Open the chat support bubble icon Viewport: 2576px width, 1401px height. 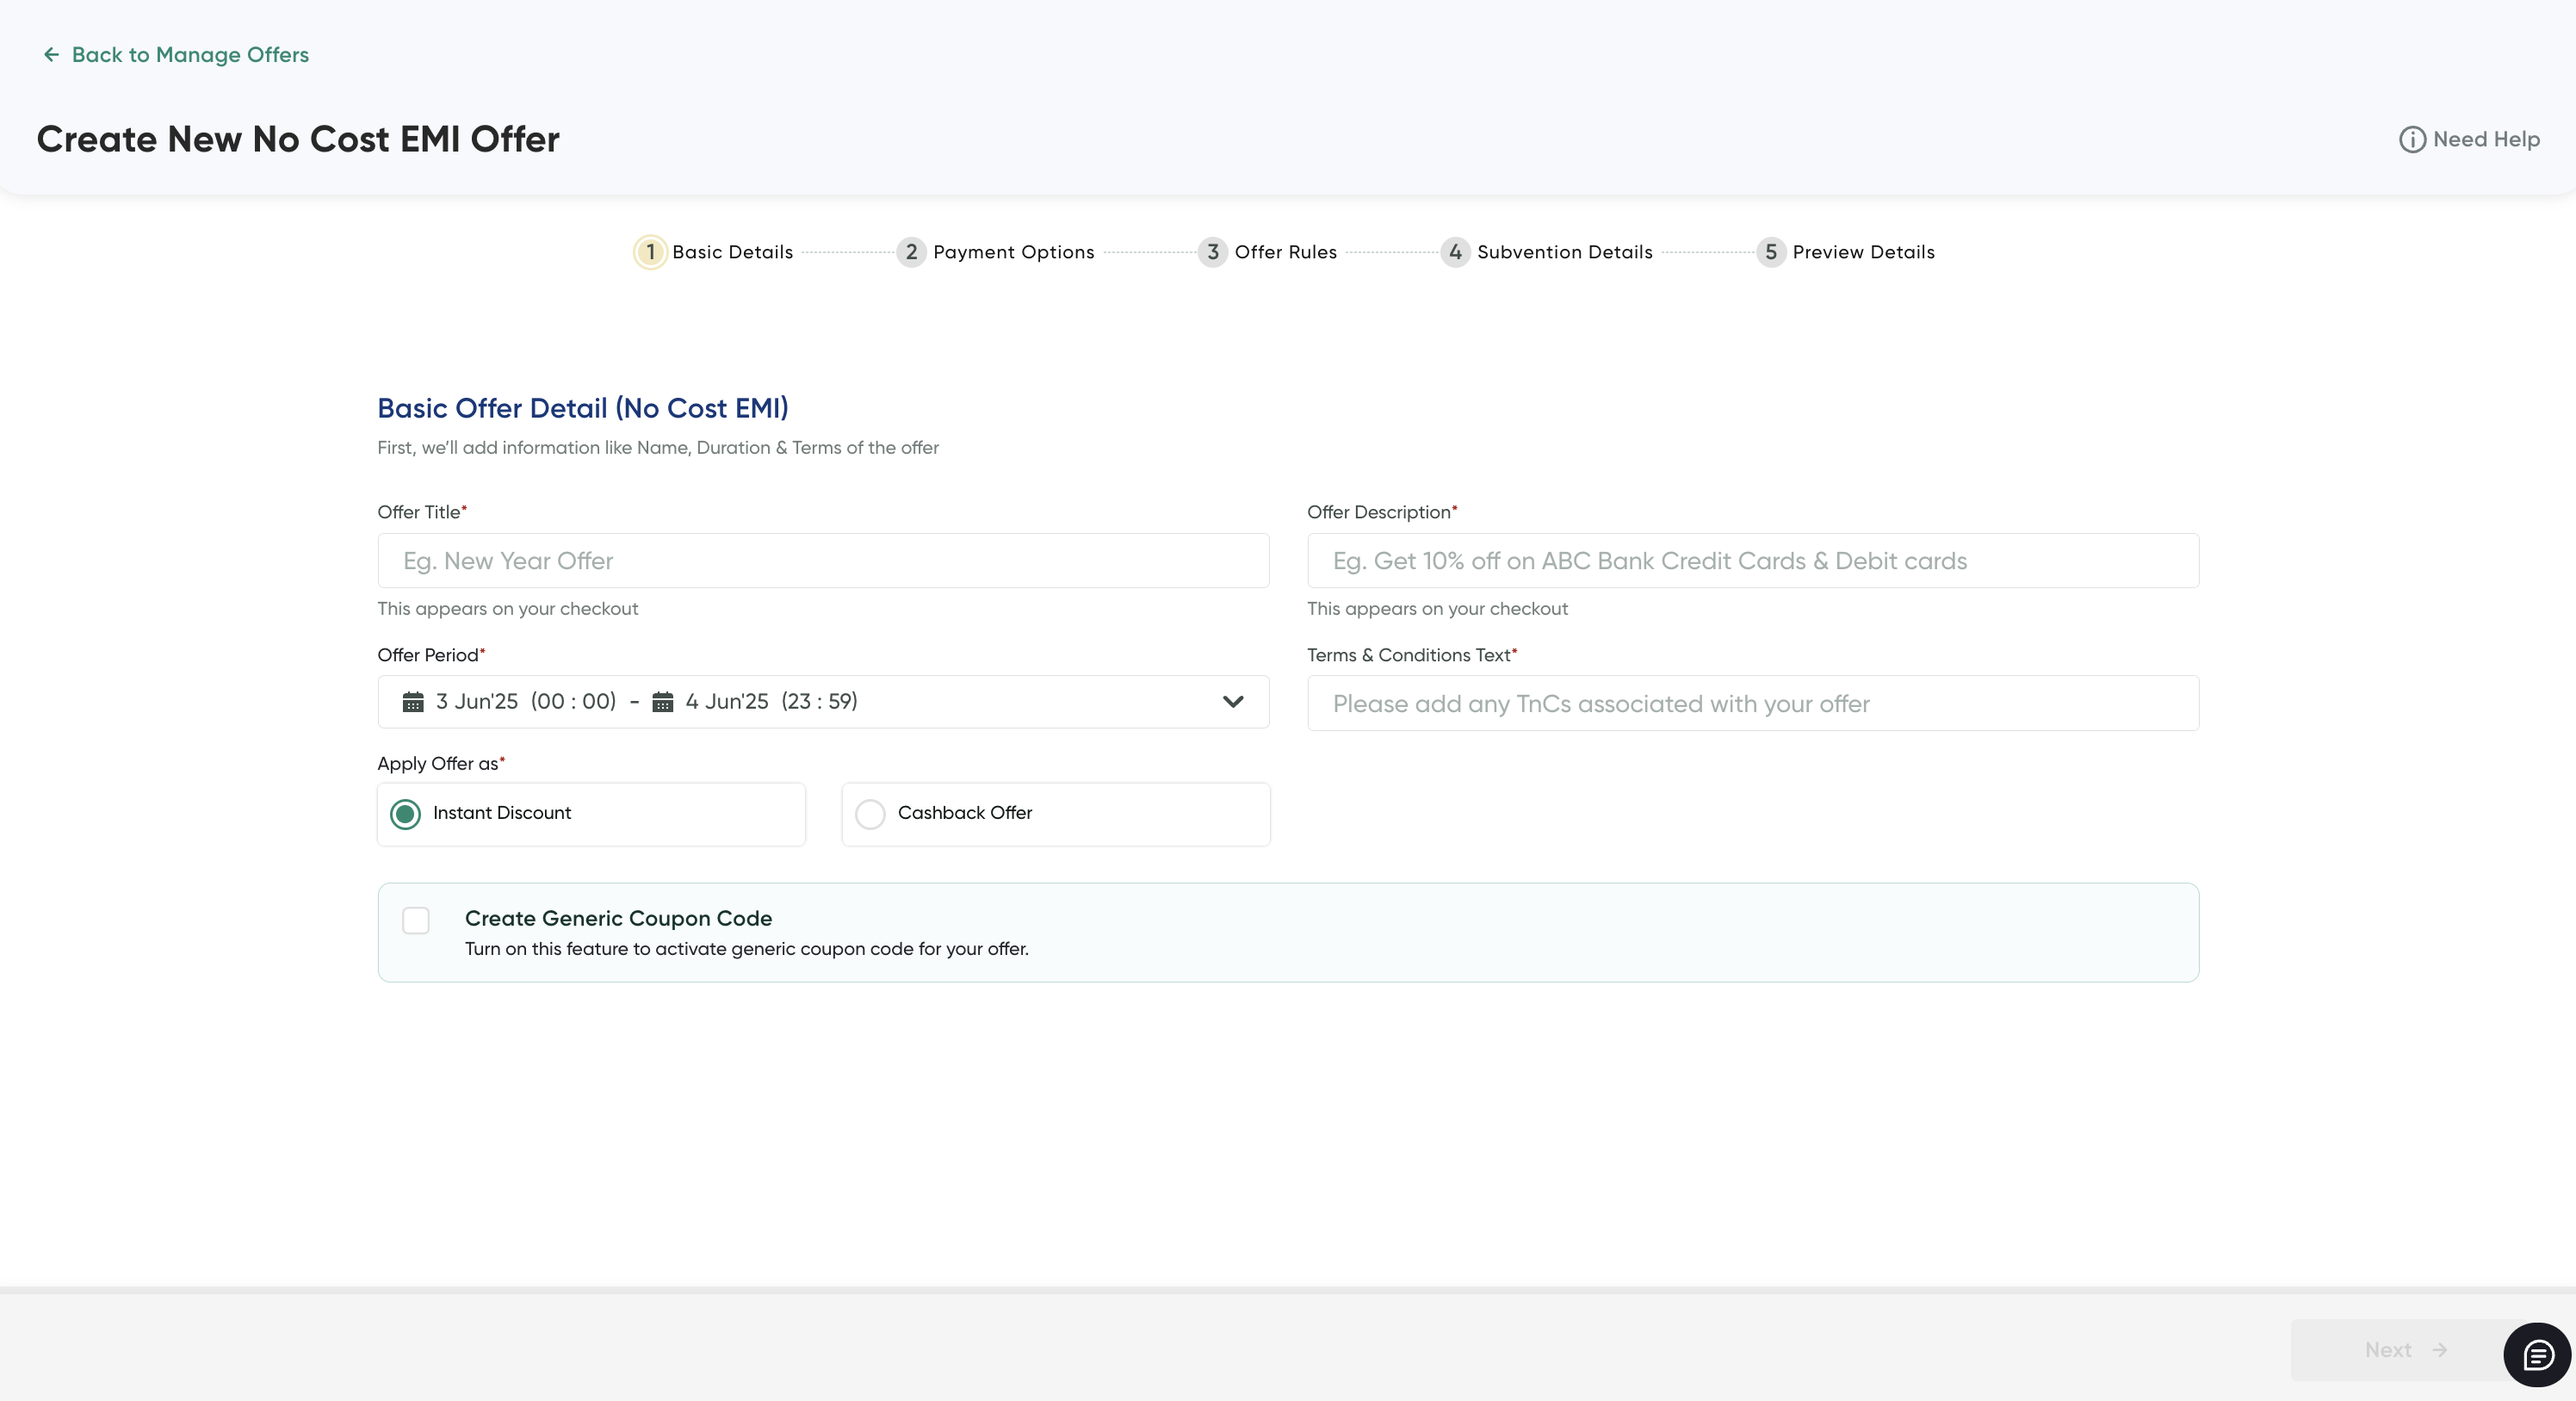click(2537, 1354)
